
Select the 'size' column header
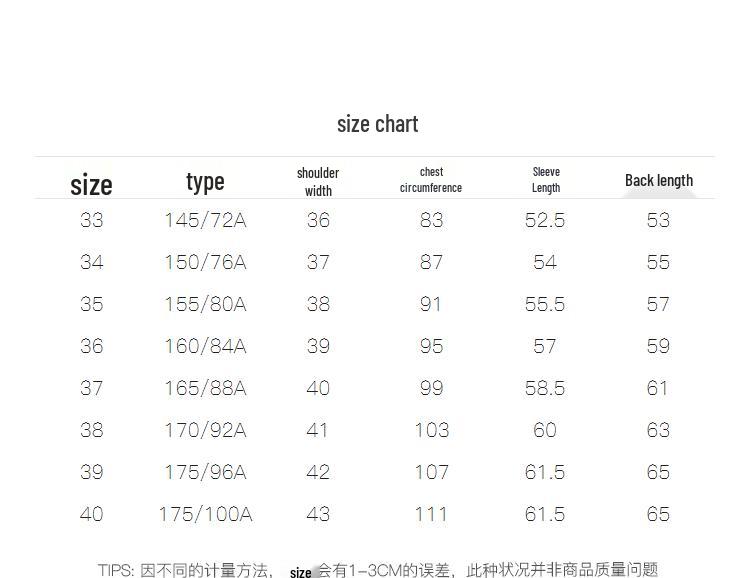point(91,185)
